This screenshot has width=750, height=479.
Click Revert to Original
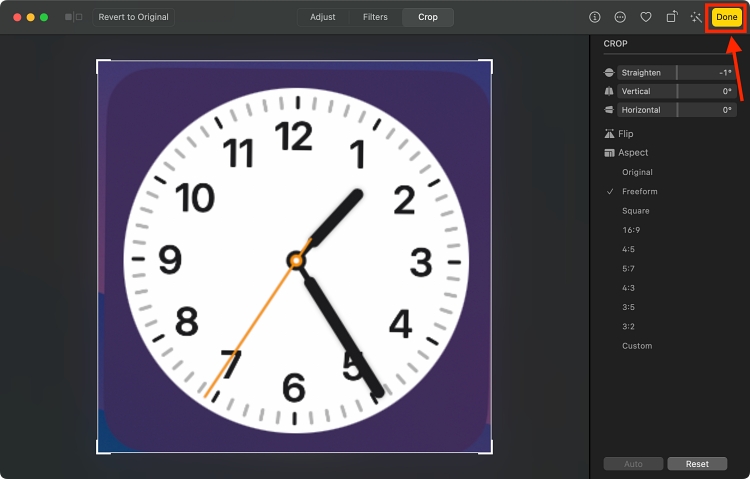click(133, 17)
